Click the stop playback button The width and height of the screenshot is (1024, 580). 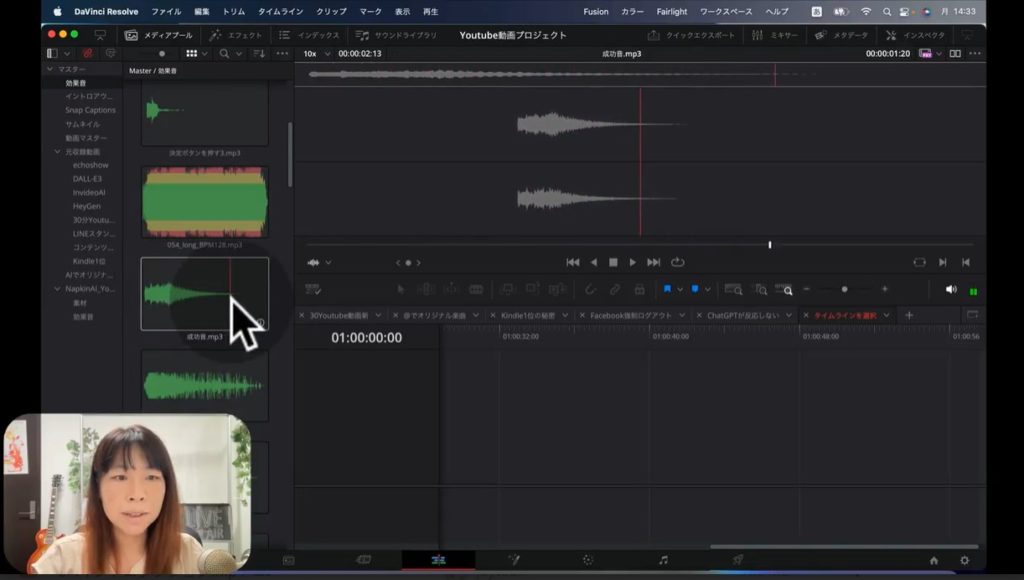(x=613, y=262)
